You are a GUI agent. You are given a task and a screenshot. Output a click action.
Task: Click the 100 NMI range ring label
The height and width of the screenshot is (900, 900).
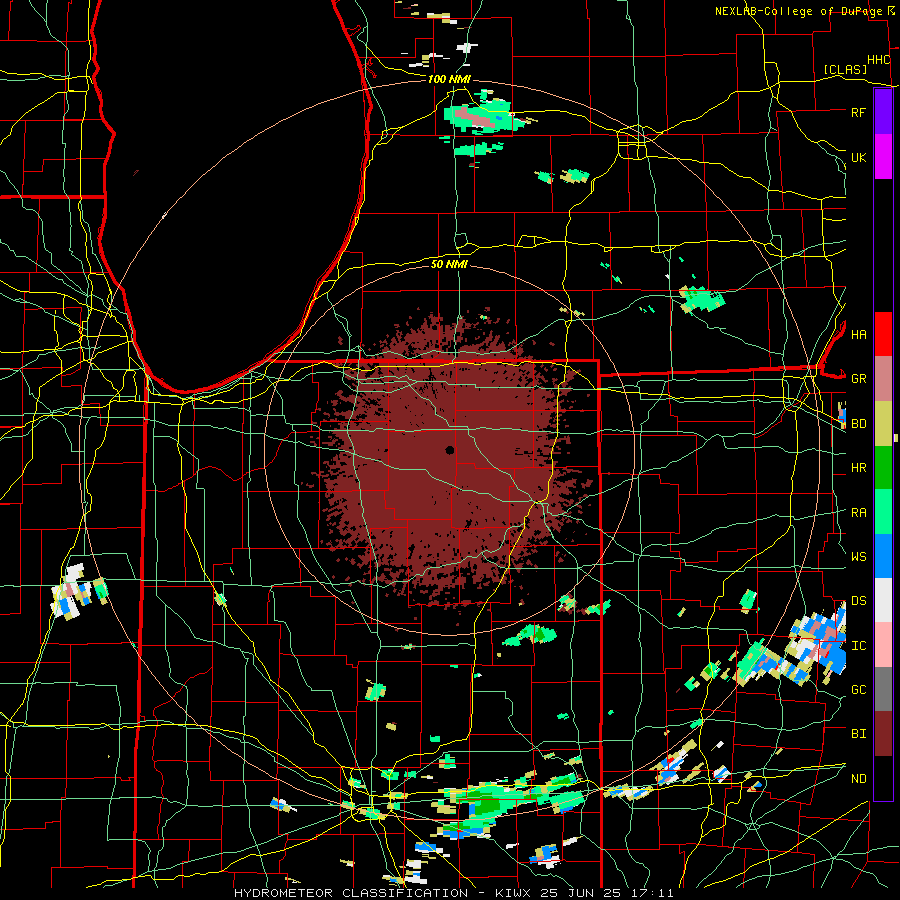pyautogui.click(x=449, y=79)
